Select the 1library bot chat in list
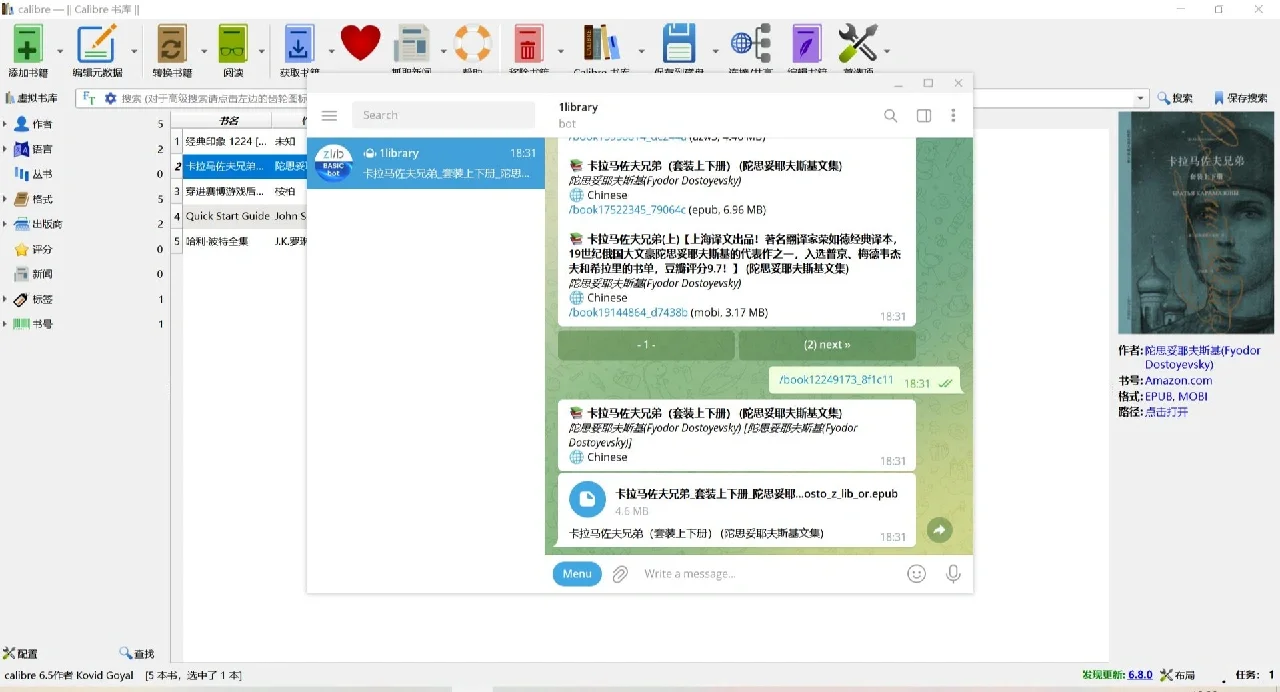The width and height of the screenshot is (1280, 692). [x=426, y=163]
